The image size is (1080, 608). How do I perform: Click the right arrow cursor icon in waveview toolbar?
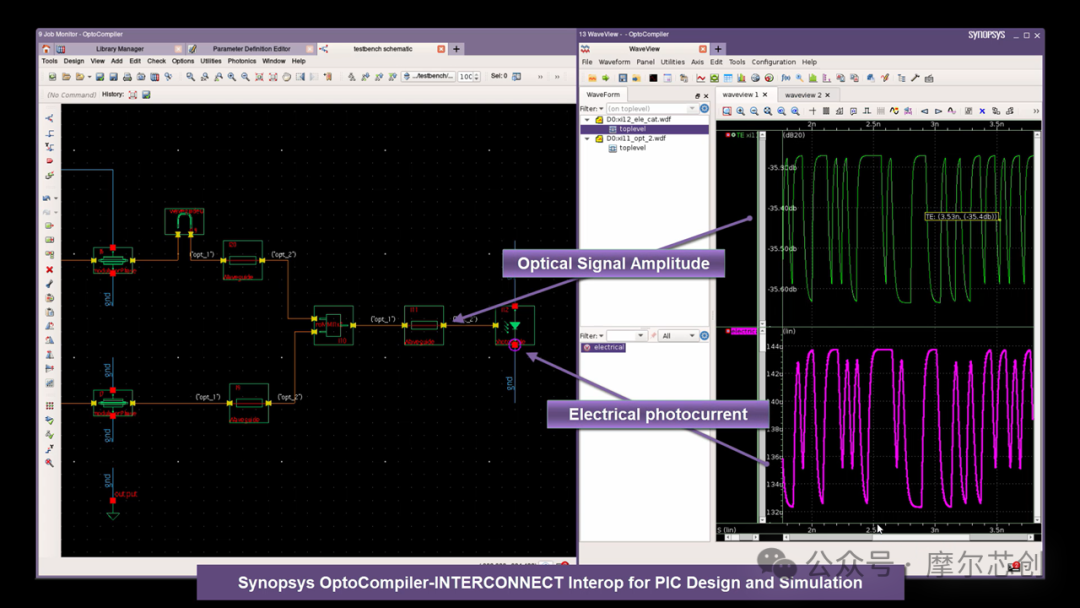938,111
